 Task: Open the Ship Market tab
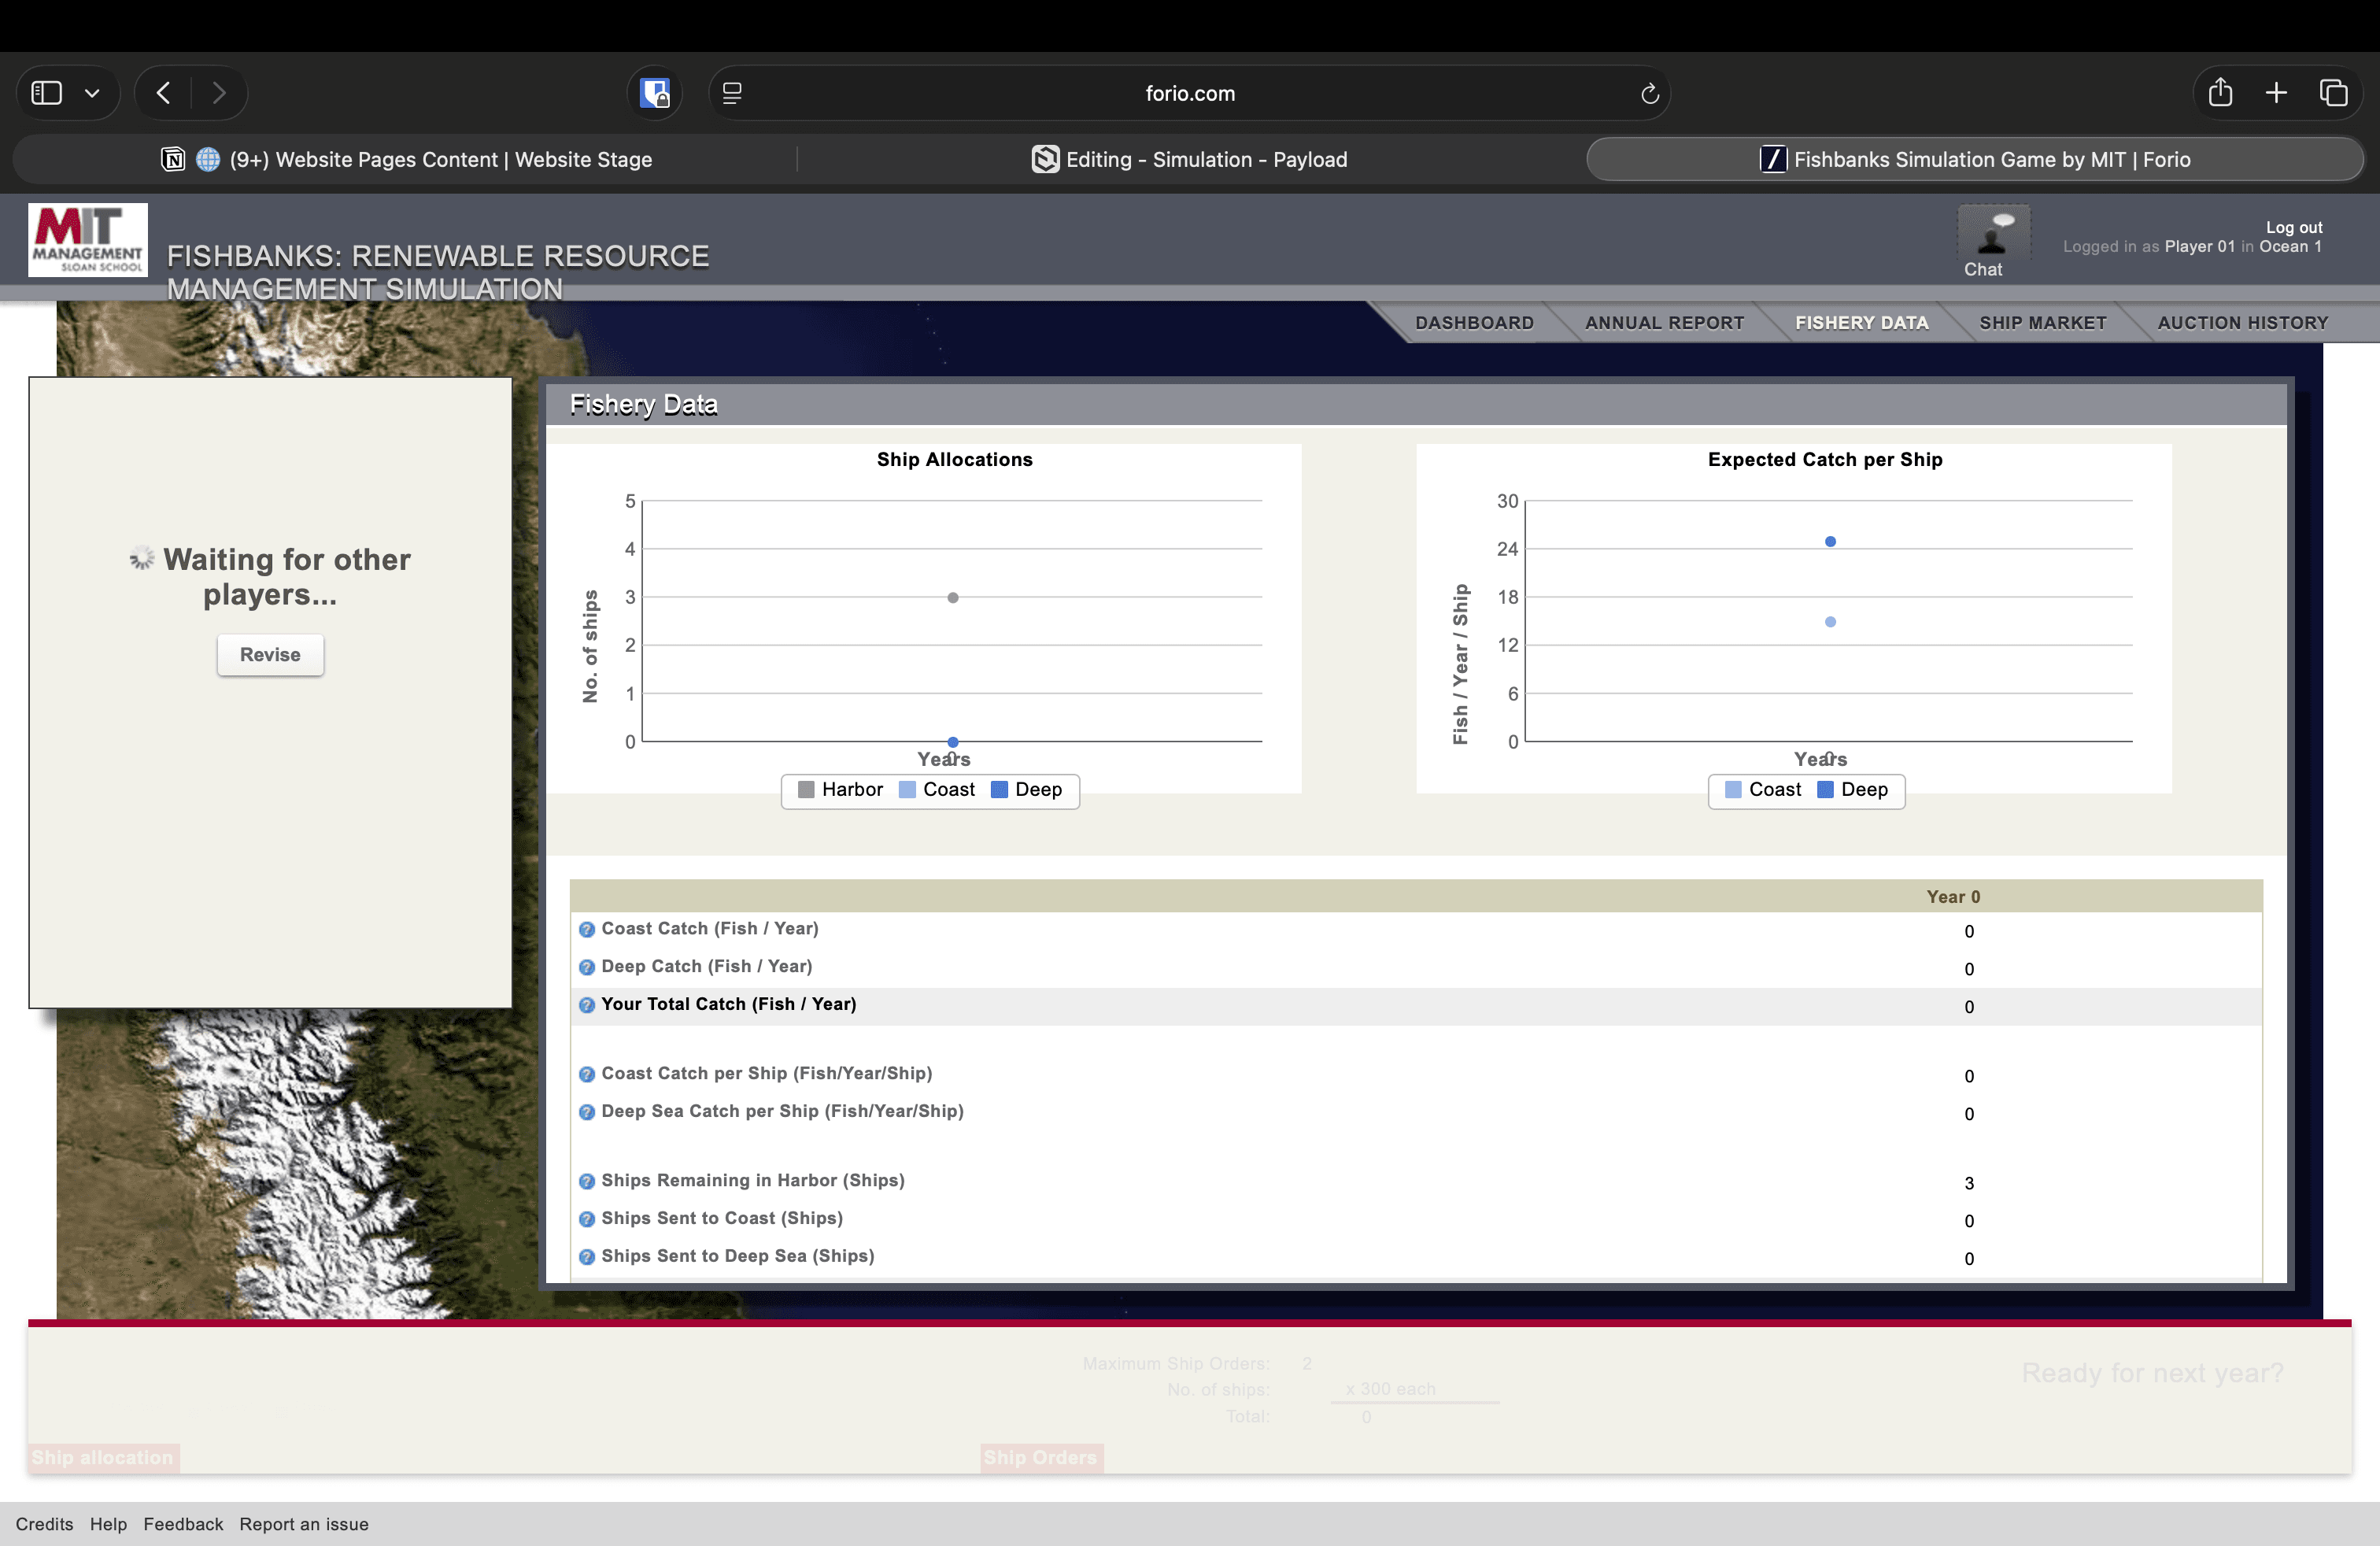[2042, 323]
